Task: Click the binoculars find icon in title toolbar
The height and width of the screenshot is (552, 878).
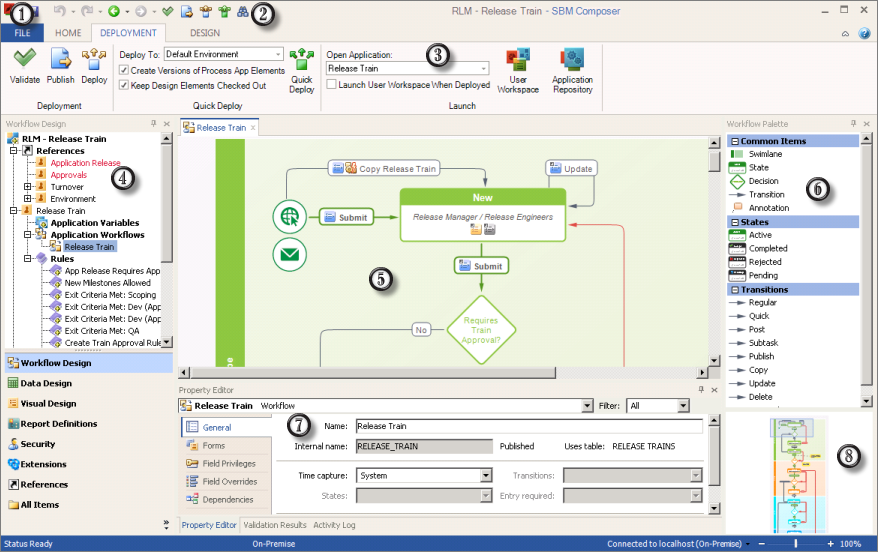Action: [242, 11]
